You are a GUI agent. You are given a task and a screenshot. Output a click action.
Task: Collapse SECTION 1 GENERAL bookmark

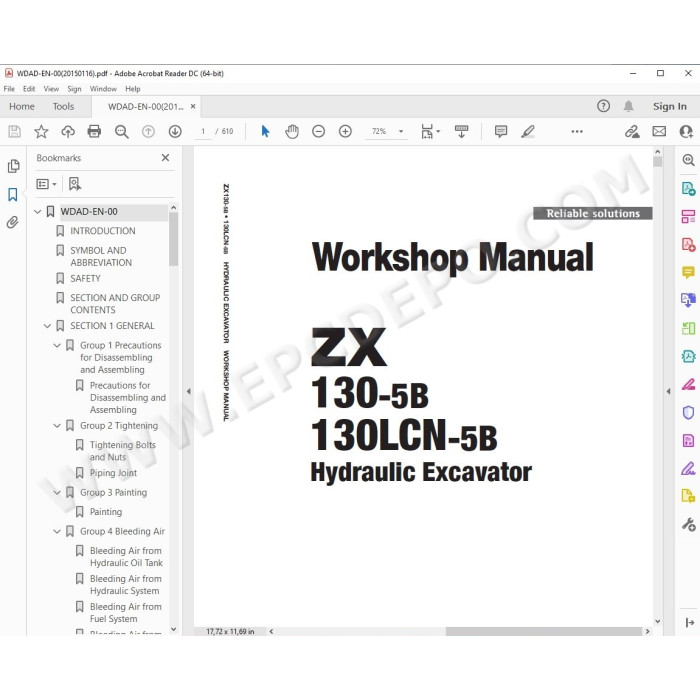[47, 326]
